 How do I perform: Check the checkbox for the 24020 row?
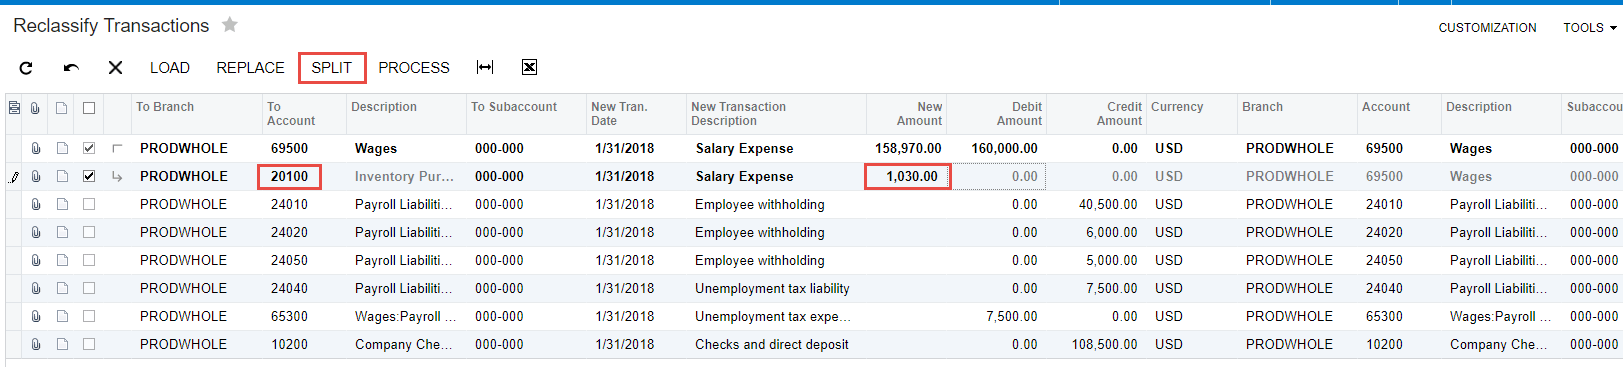click(89, 232)
